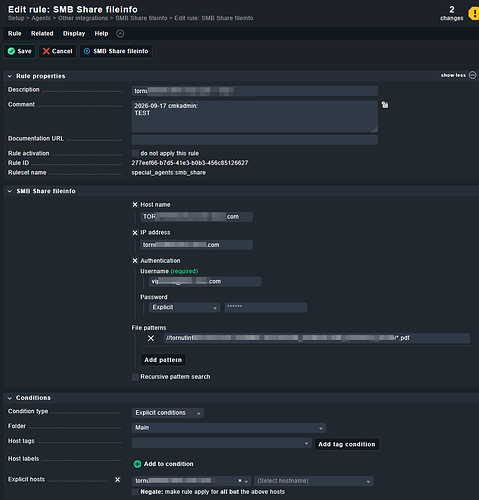Click the green plus Add to condition icon
Screen dimensions: 479x500
click(x=137, y=464)
